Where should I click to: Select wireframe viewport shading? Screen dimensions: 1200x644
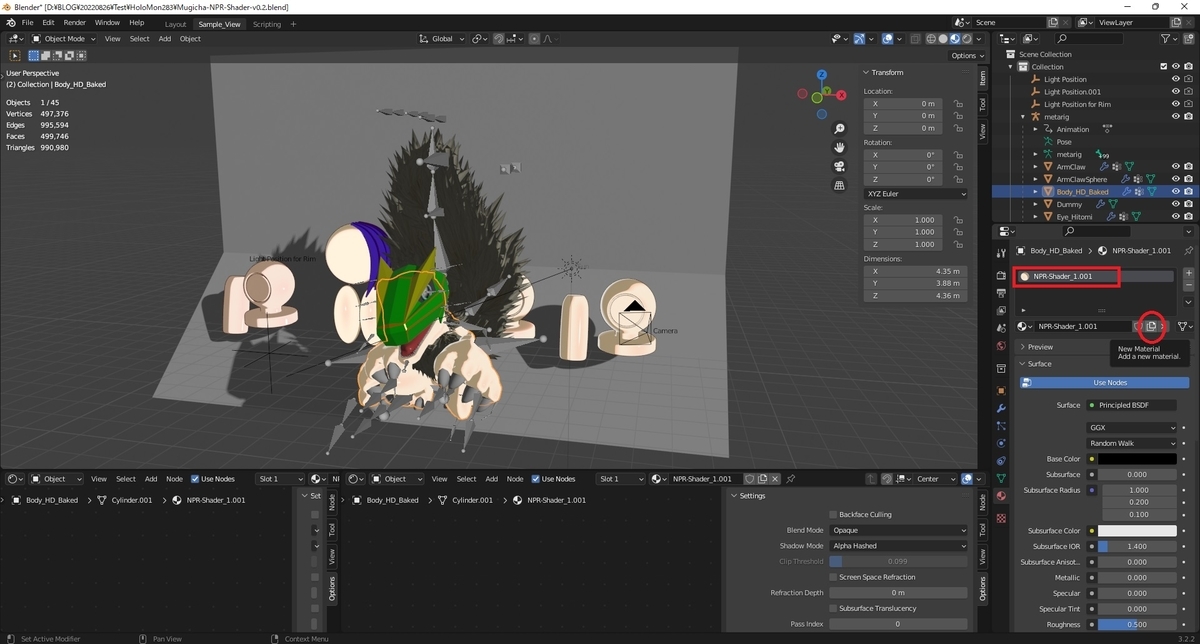coord(931,39)
